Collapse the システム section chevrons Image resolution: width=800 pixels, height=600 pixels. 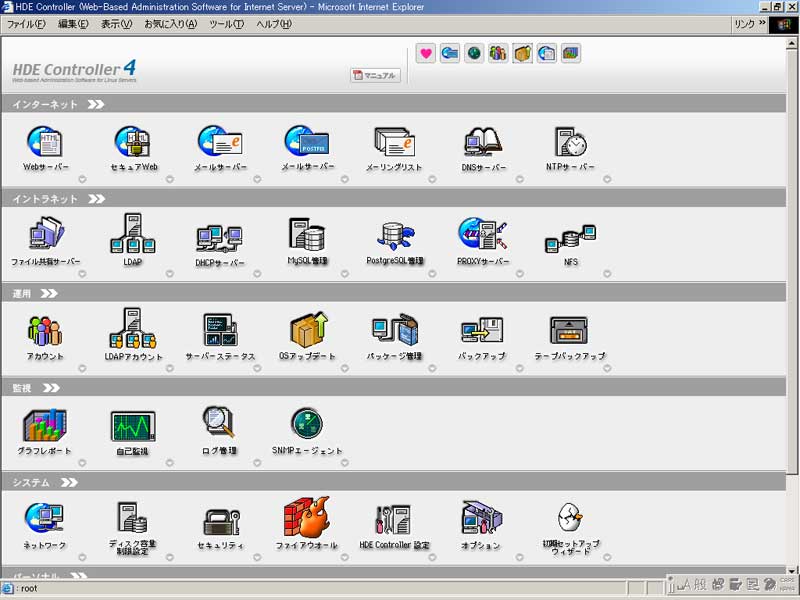click(69, 483)
